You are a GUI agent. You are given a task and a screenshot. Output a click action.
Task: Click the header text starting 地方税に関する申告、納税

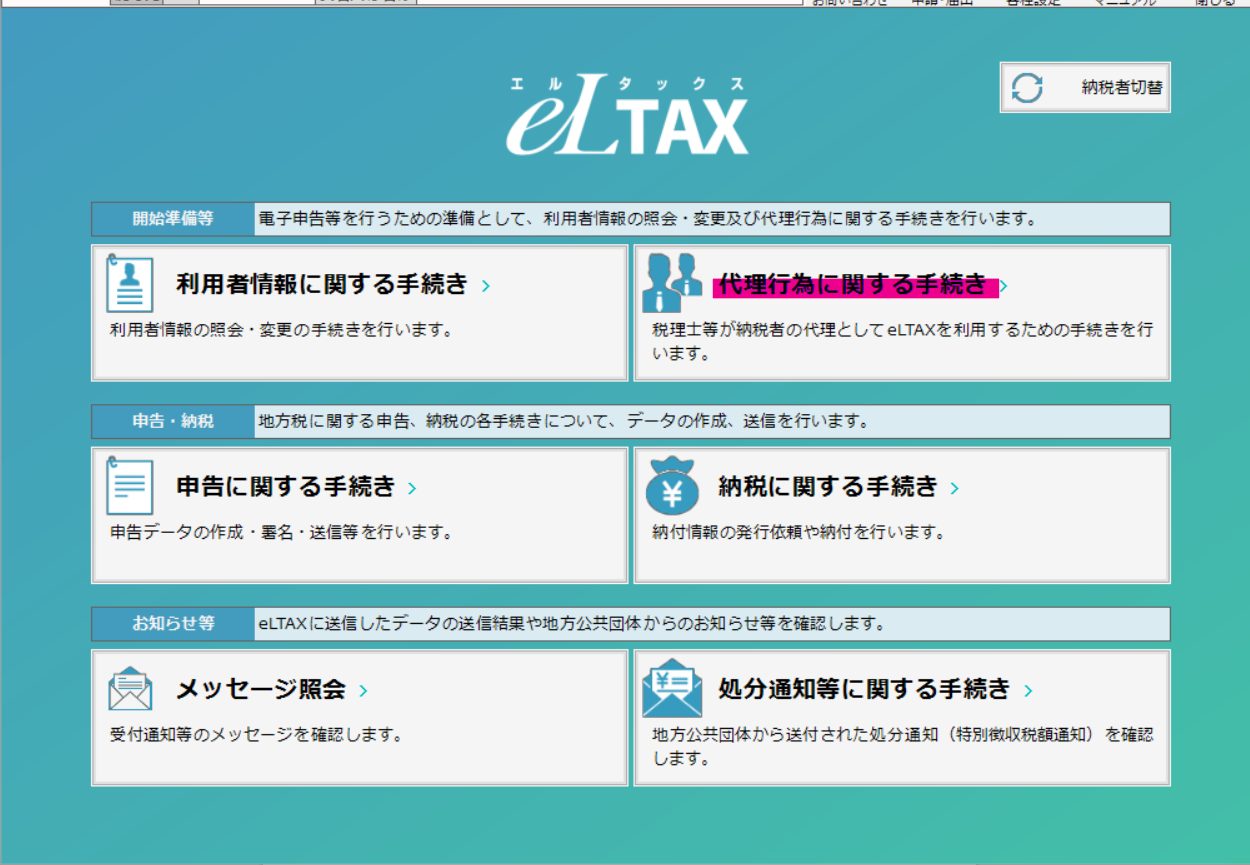(564, 421)
